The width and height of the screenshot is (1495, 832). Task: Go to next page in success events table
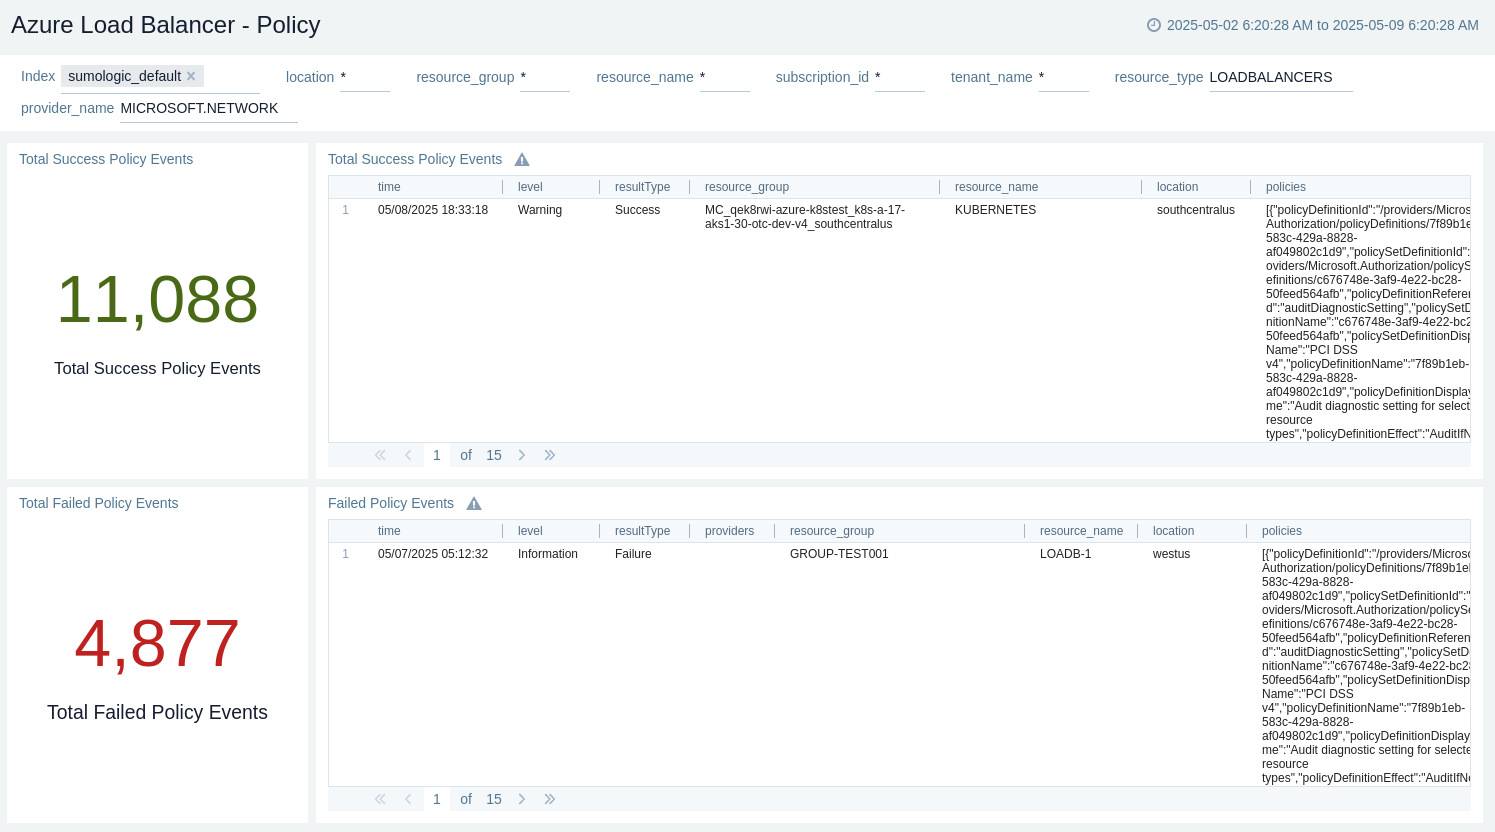pyautogui.click(x=522, y=455)
